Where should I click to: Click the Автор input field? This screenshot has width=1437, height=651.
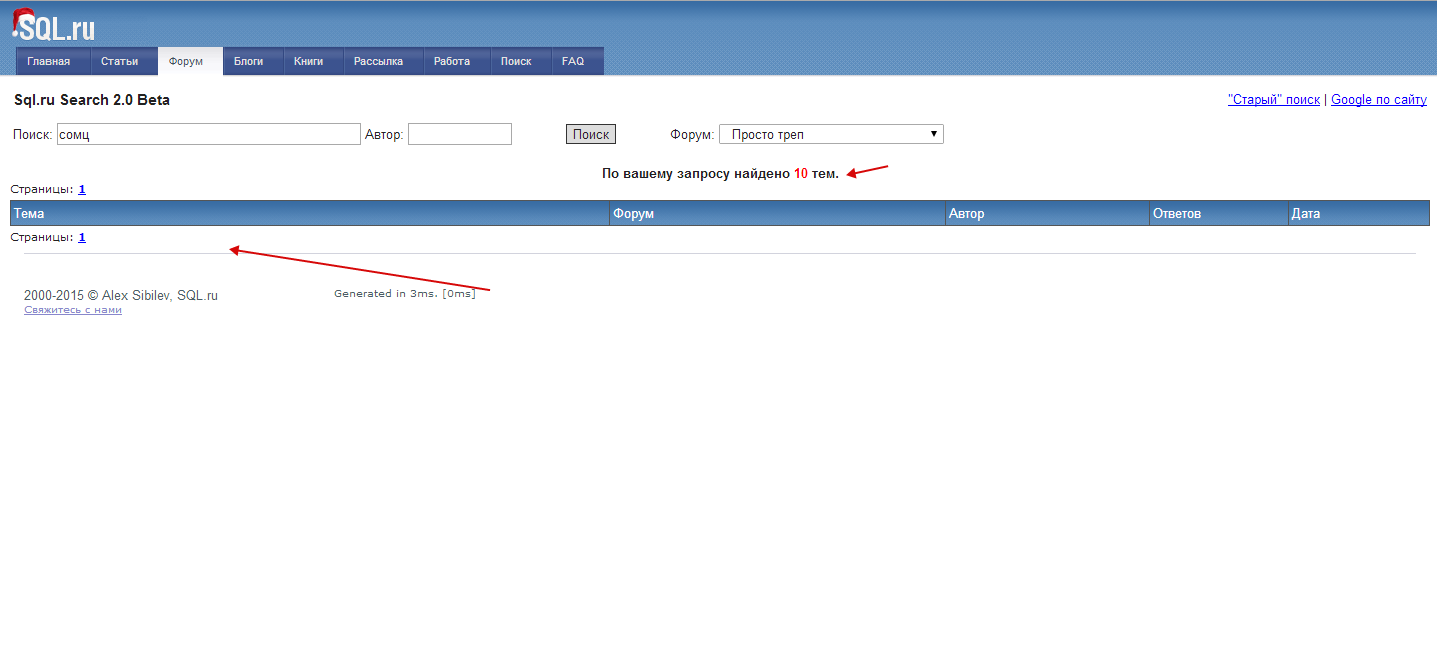point(459,134)
